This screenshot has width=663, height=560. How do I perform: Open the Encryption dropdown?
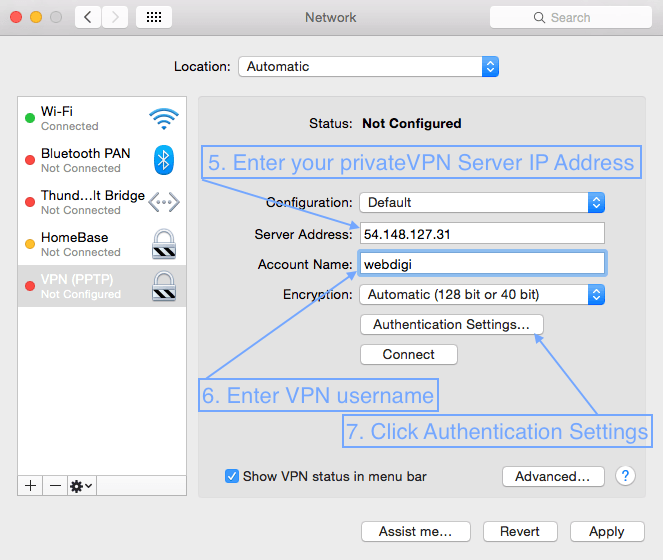[482, 294]
